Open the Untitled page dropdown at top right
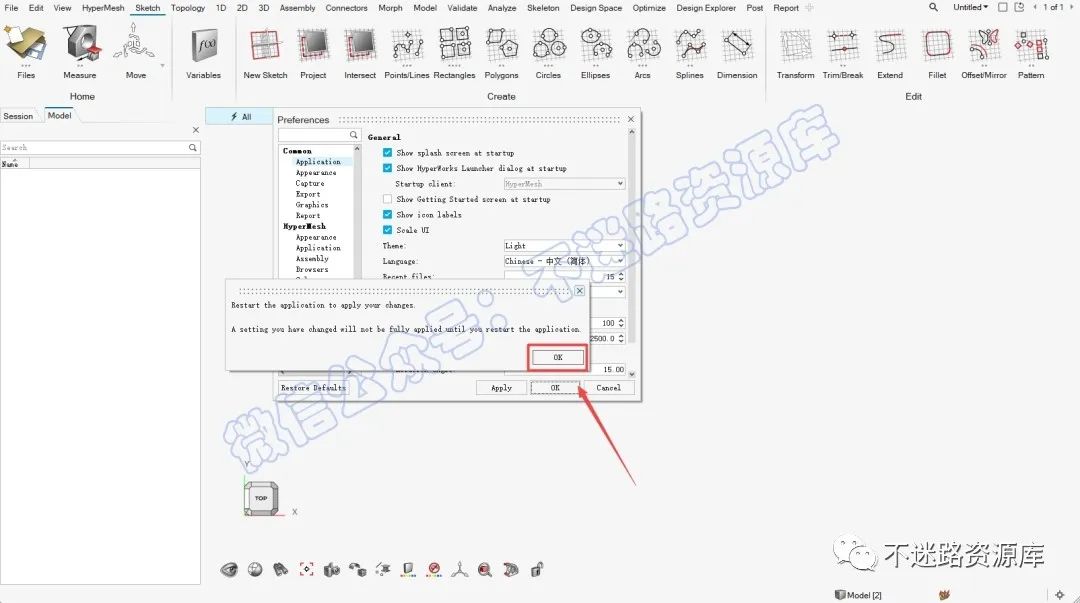Viewport: 1080px width, 603px height. tap(970, 7)
